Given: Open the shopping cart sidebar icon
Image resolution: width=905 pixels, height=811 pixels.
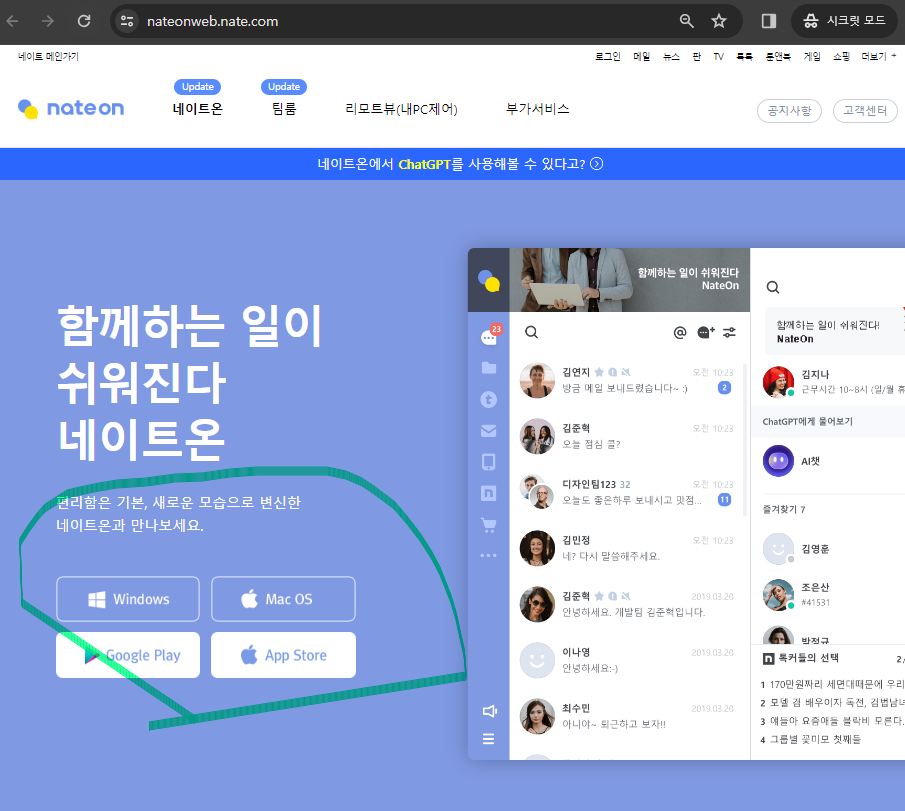Looking at the screenshot, I should pos(489,524).
